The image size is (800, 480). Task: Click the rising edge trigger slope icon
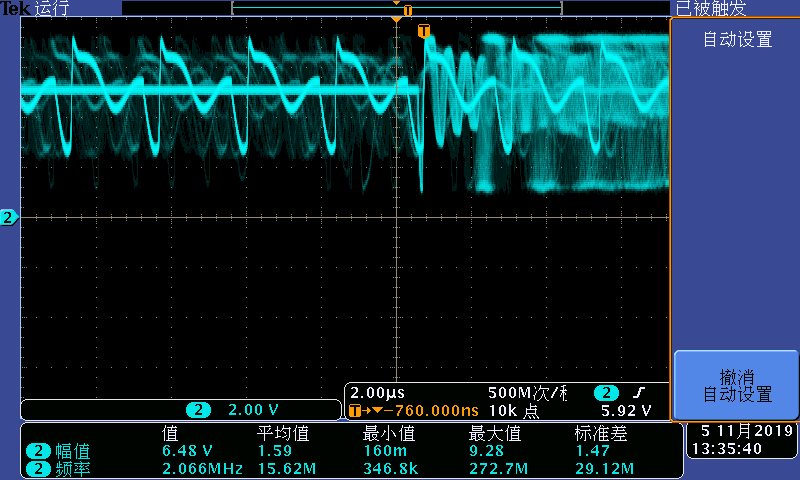639,392
